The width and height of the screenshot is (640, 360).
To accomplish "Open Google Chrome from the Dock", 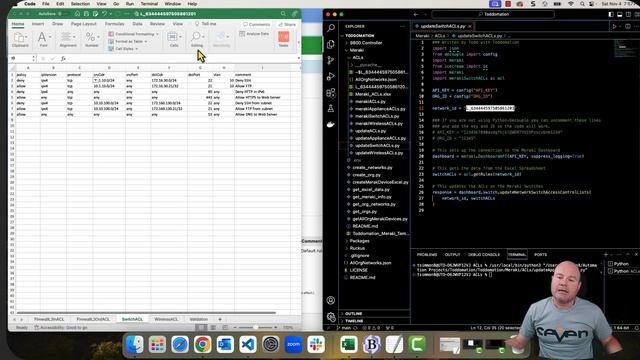I will click(x=202, y=344).
